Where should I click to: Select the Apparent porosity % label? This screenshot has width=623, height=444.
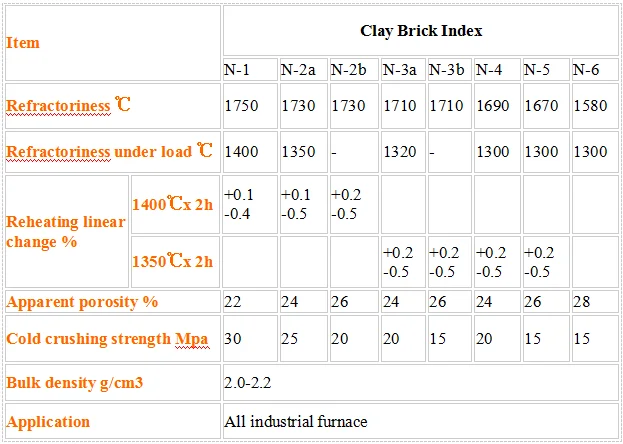click(x=82, y=301)
